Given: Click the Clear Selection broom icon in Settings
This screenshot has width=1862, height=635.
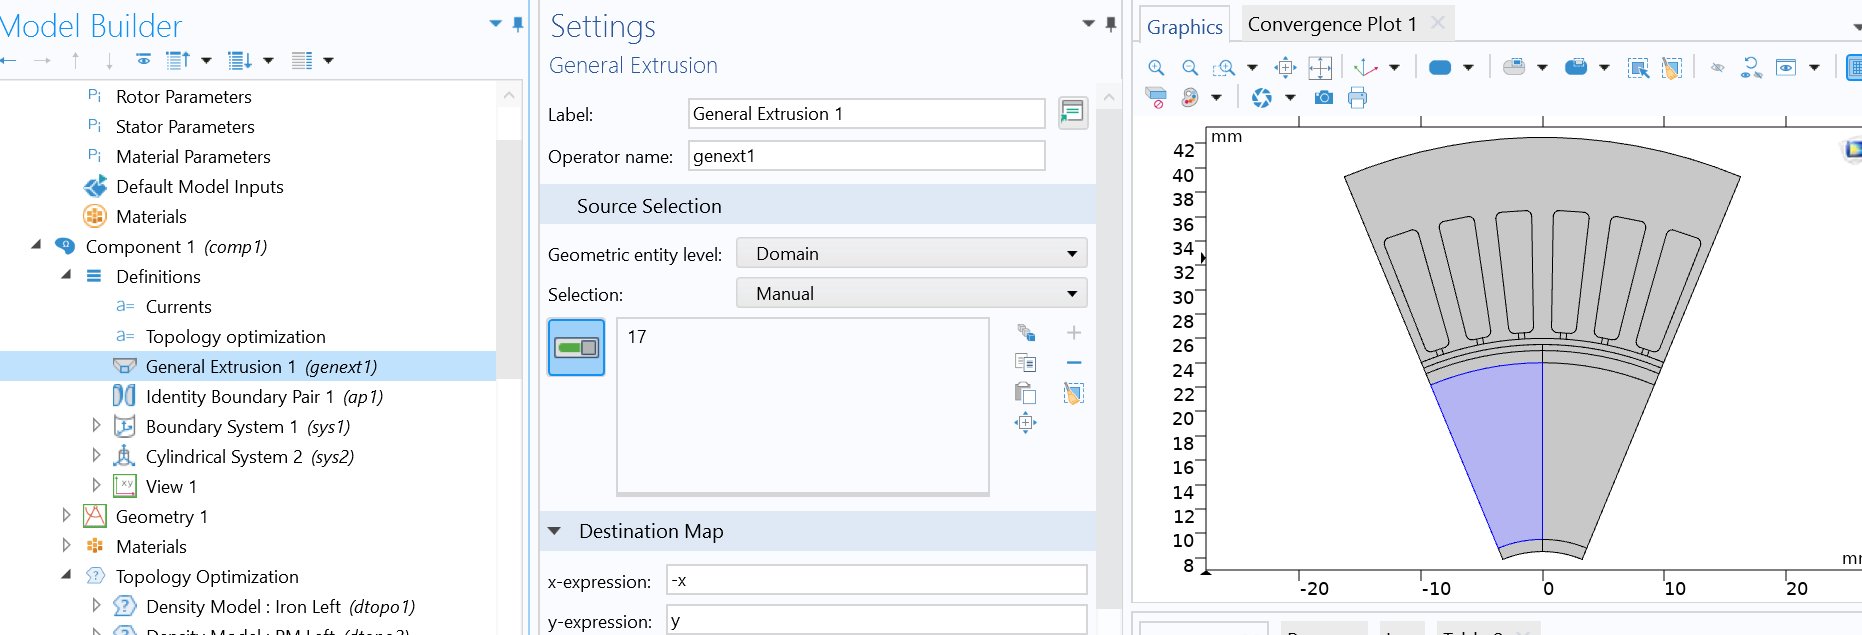Looking at the screenshot, I should 1073,393.
